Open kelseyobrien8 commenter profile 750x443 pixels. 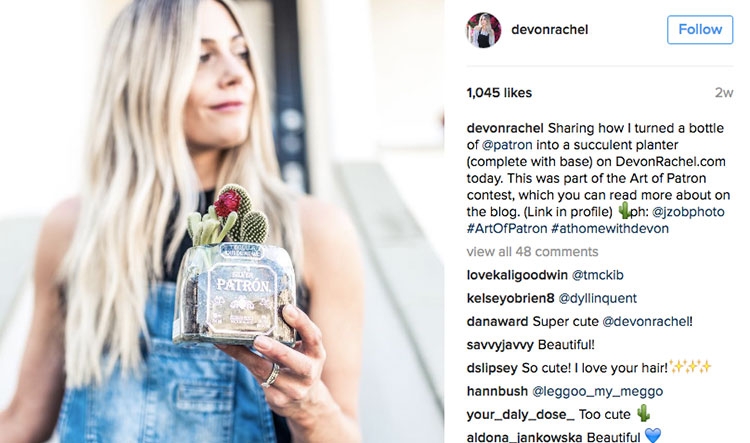point(510,299)
